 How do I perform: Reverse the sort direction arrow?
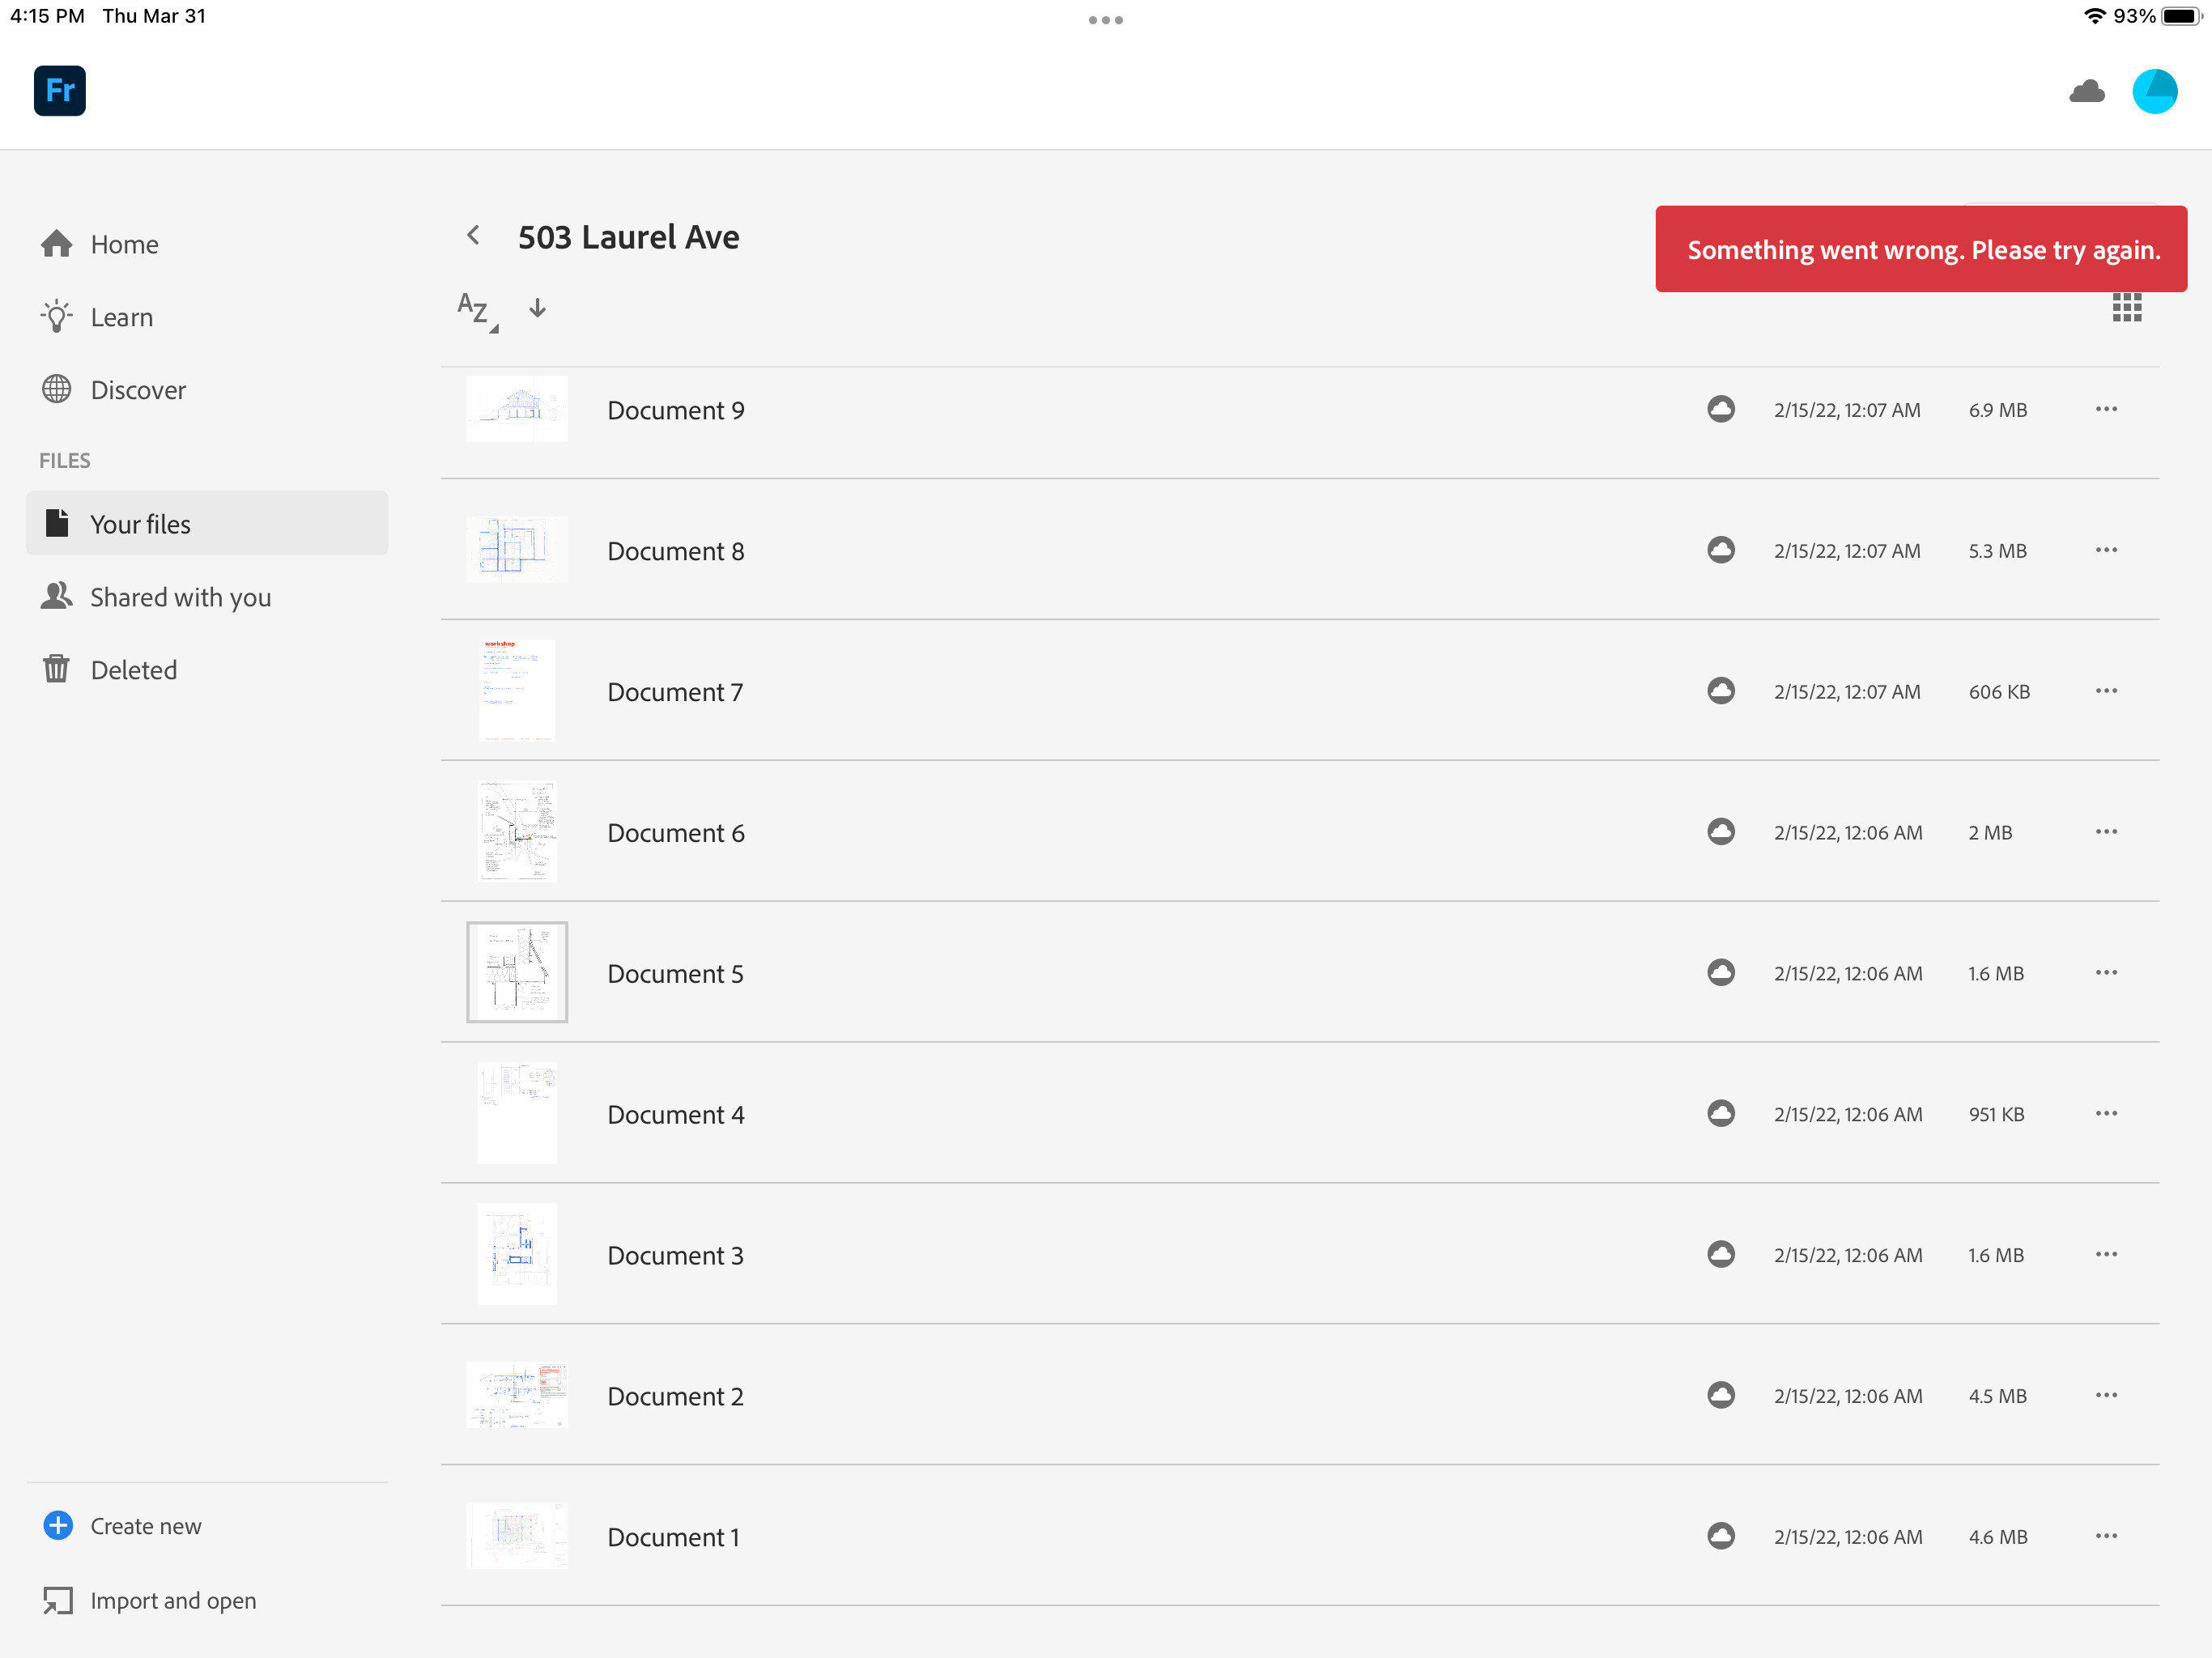537,309
